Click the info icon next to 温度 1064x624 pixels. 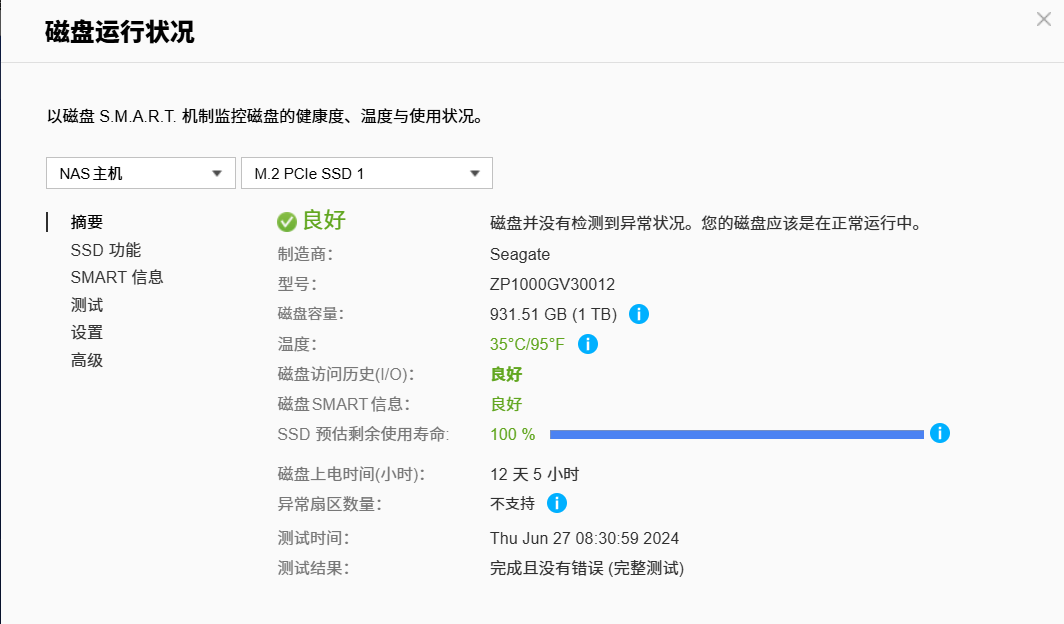pyautogui.click(x=588, y=343)
